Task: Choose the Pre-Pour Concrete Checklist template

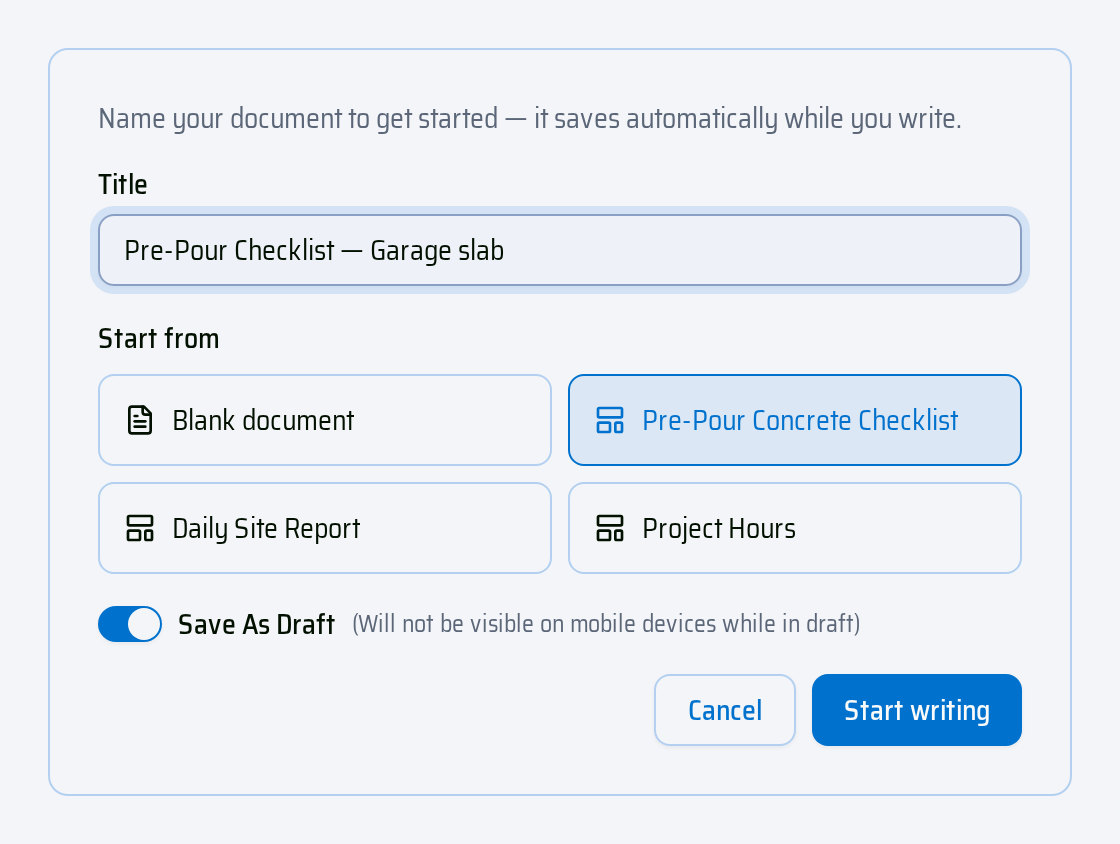Action: 795,420
